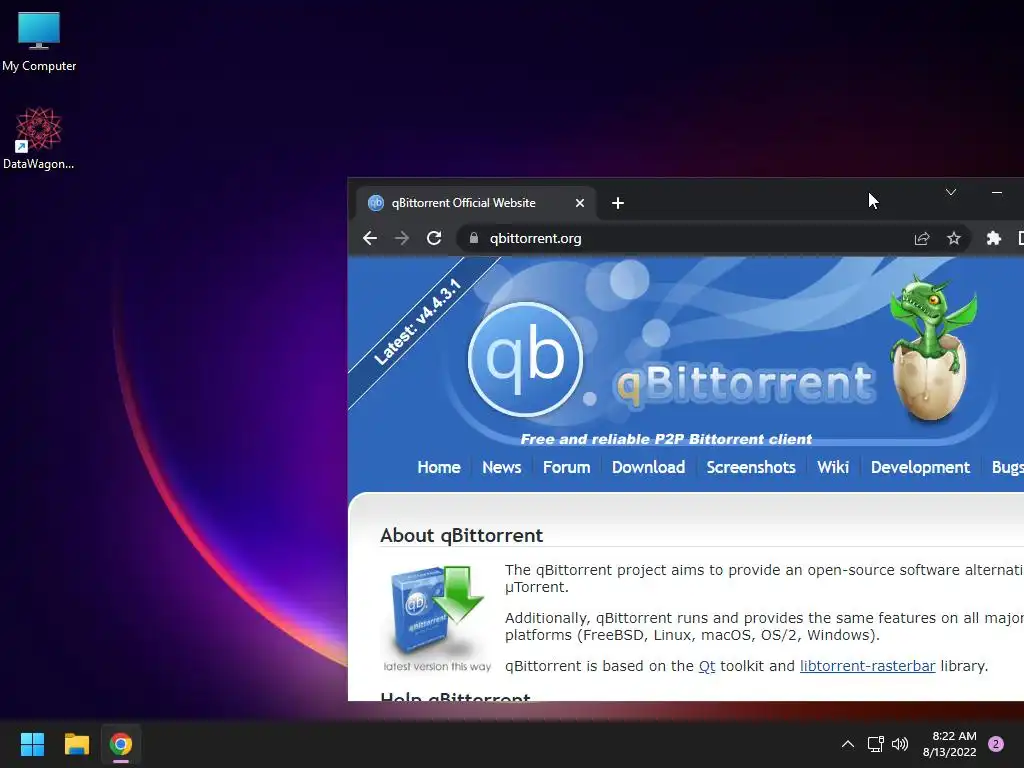Select the qBittorrent Official Website tab
1024x768 pixels.
click(x=475, y=203)
